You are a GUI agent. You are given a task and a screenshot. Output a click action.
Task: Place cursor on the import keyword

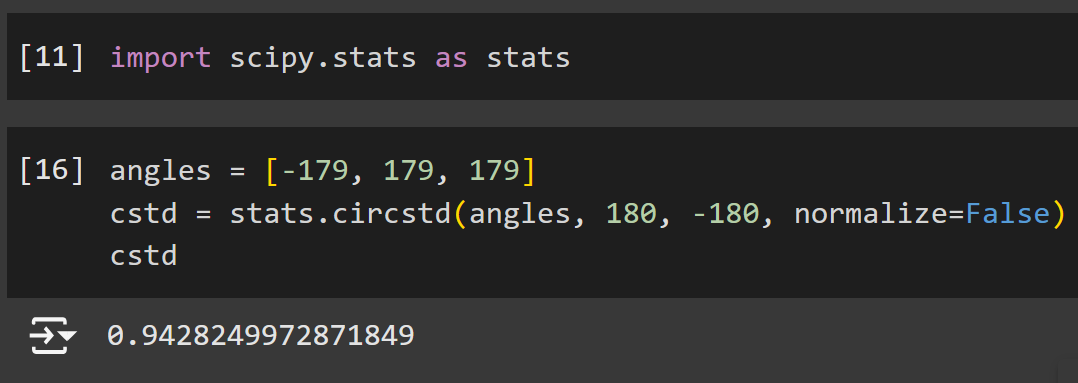160,58
